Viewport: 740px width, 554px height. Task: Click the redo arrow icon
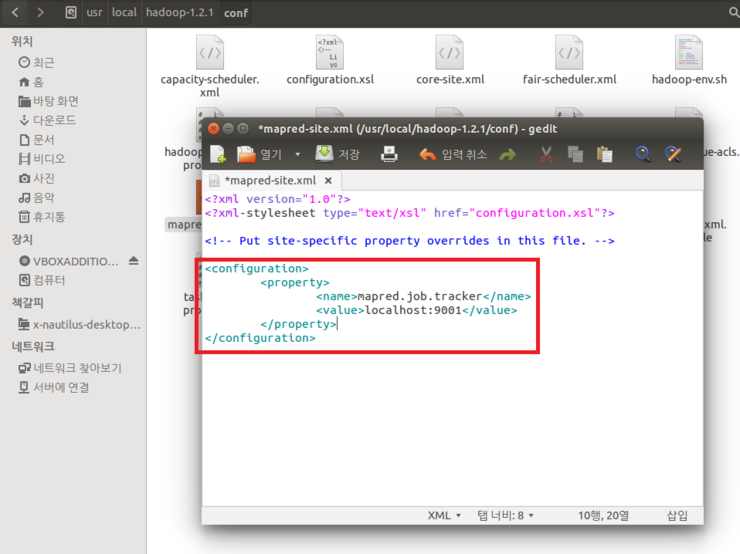click(x=507, y=154)
